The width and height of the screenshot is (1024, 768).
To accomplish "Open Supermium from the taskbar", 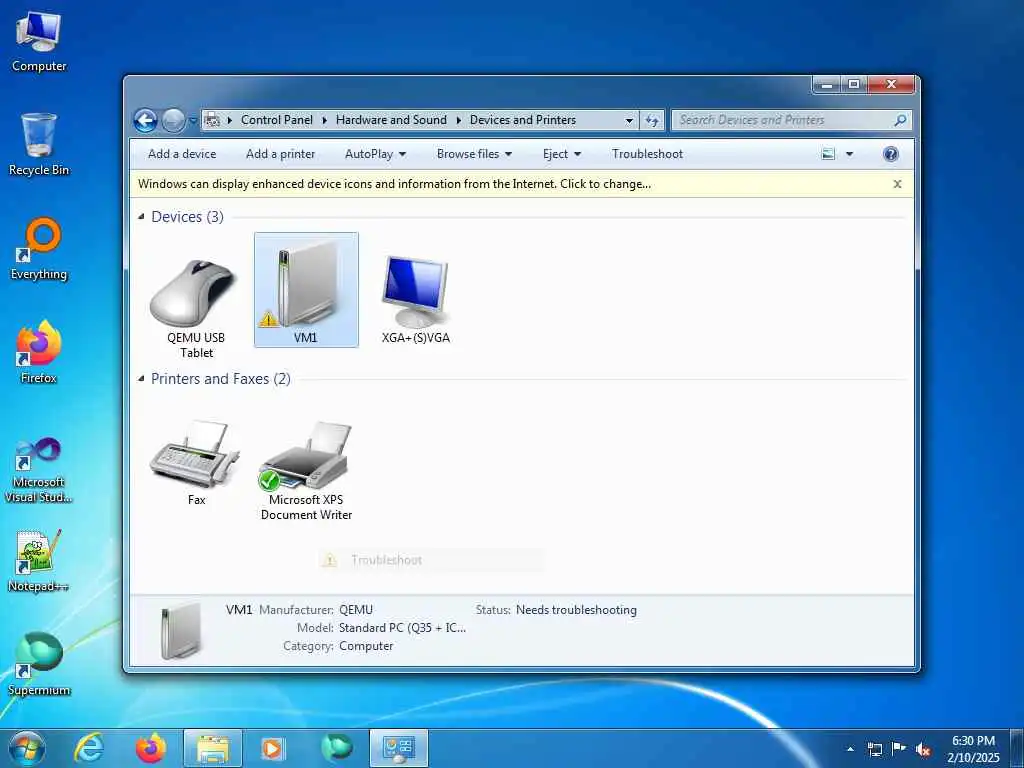I will pyautogui.click(x=337, y=748).
